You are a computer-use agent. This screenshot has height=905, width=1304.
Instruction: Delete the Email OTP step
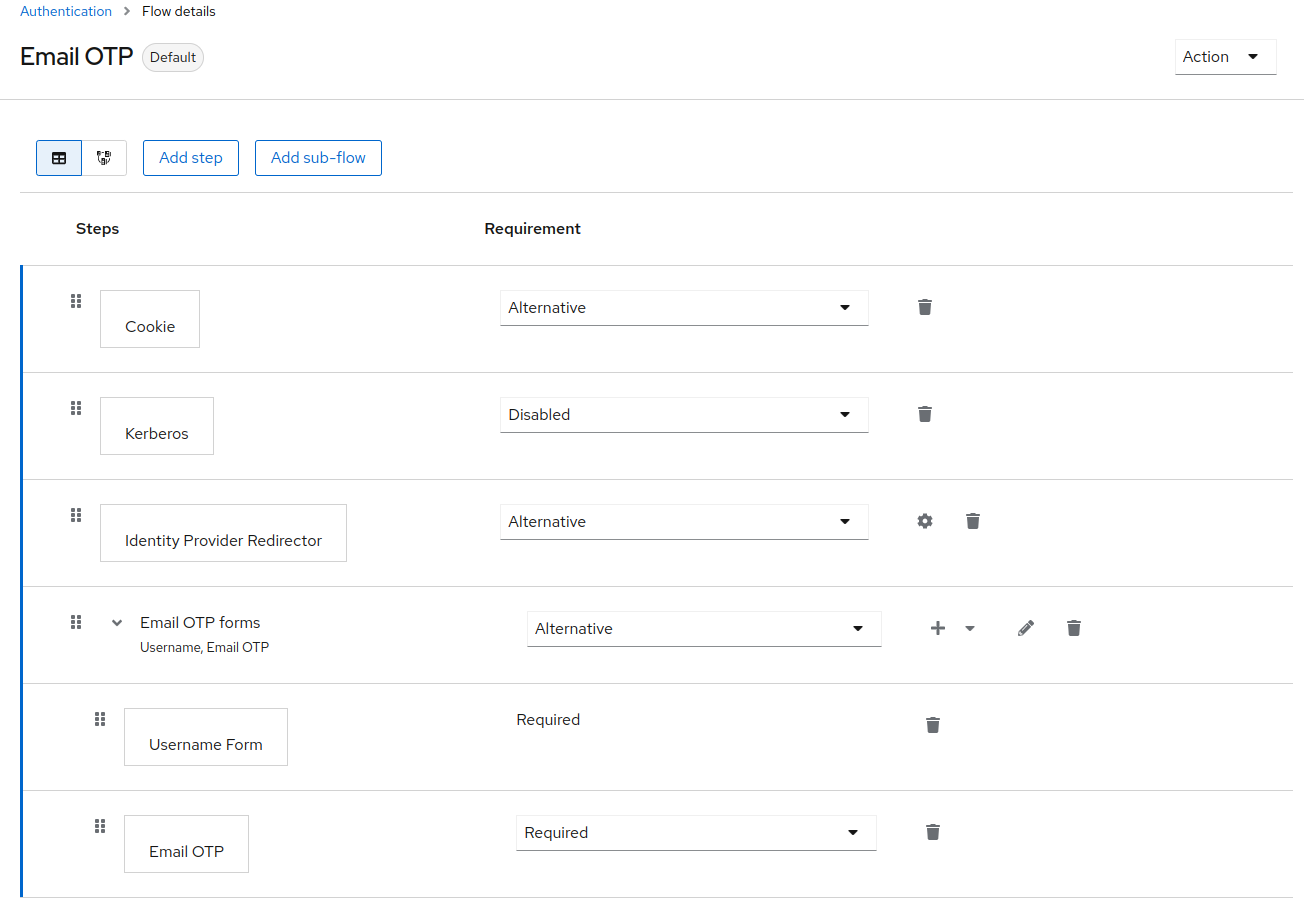coord(933,832)
